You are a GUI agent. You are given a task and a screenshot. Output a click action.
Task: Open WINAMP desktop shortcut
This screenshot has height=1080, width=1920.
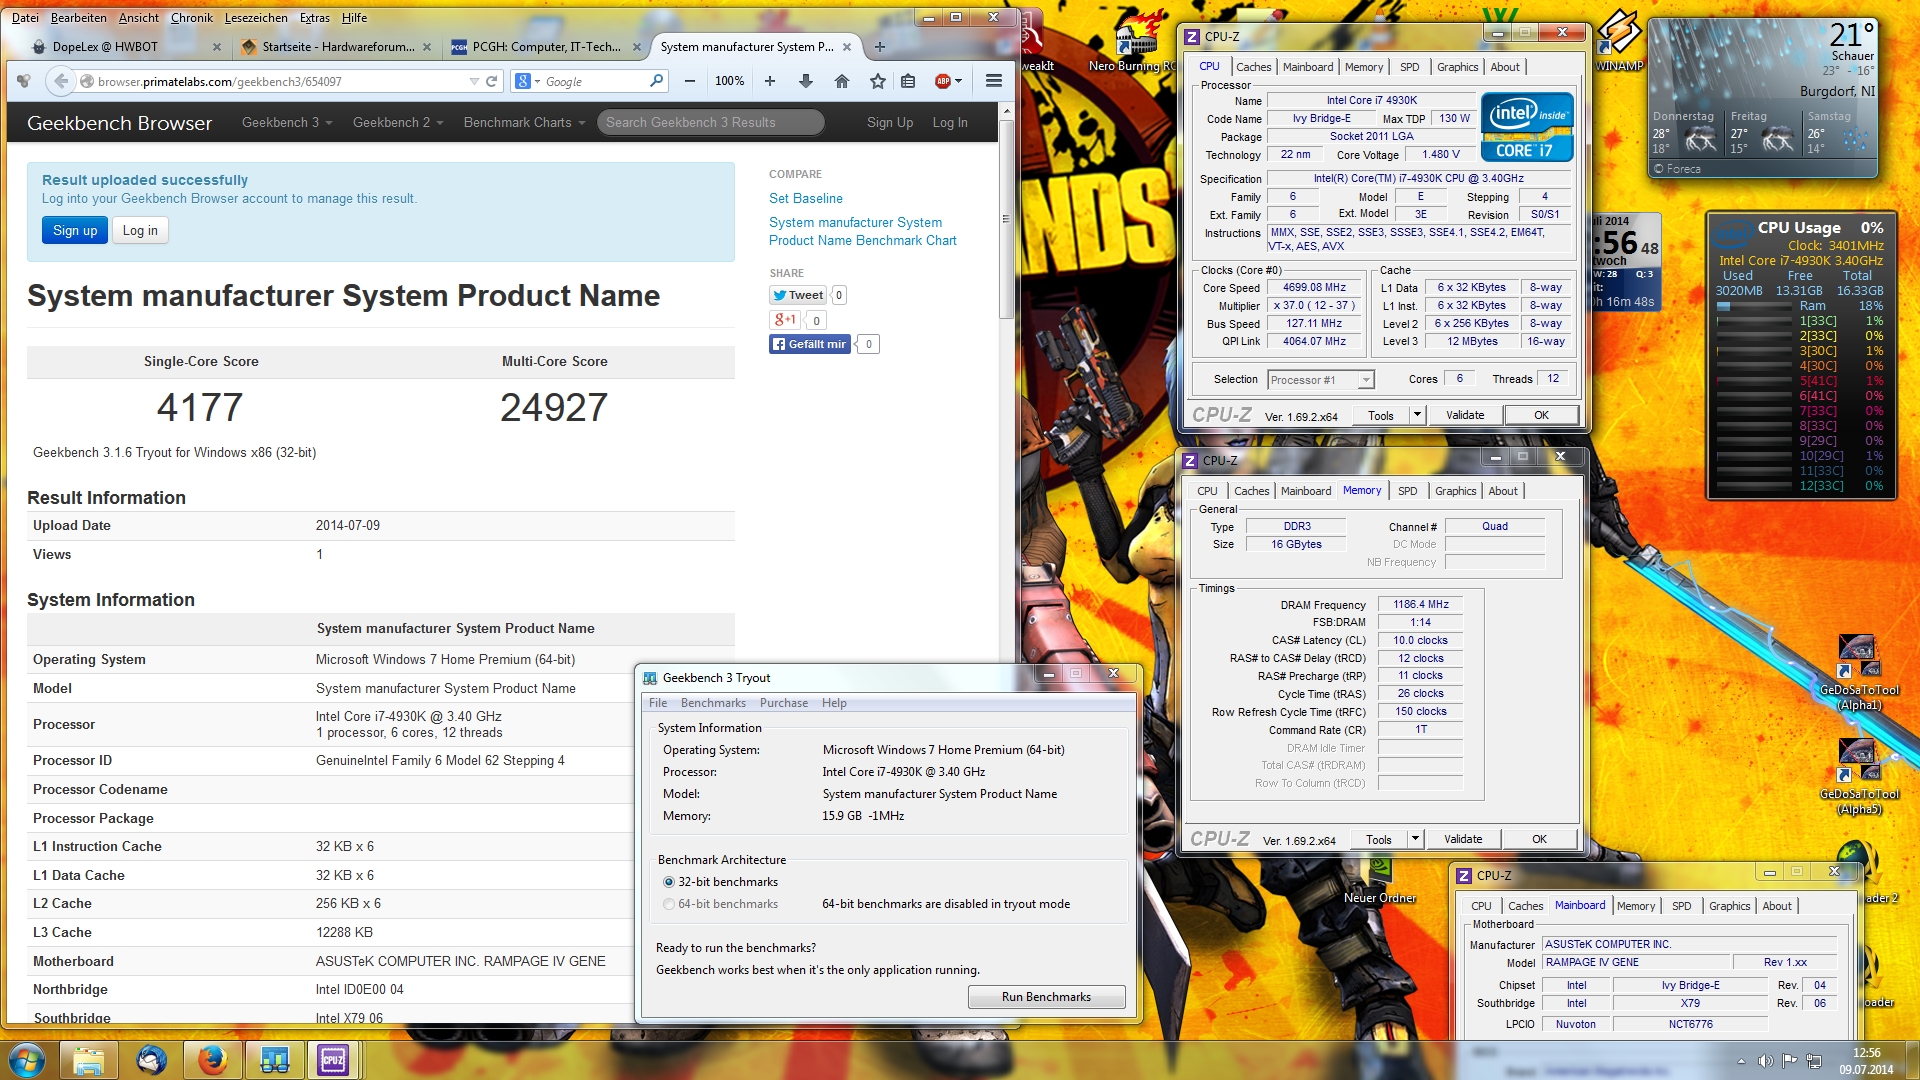(1619, 40)
